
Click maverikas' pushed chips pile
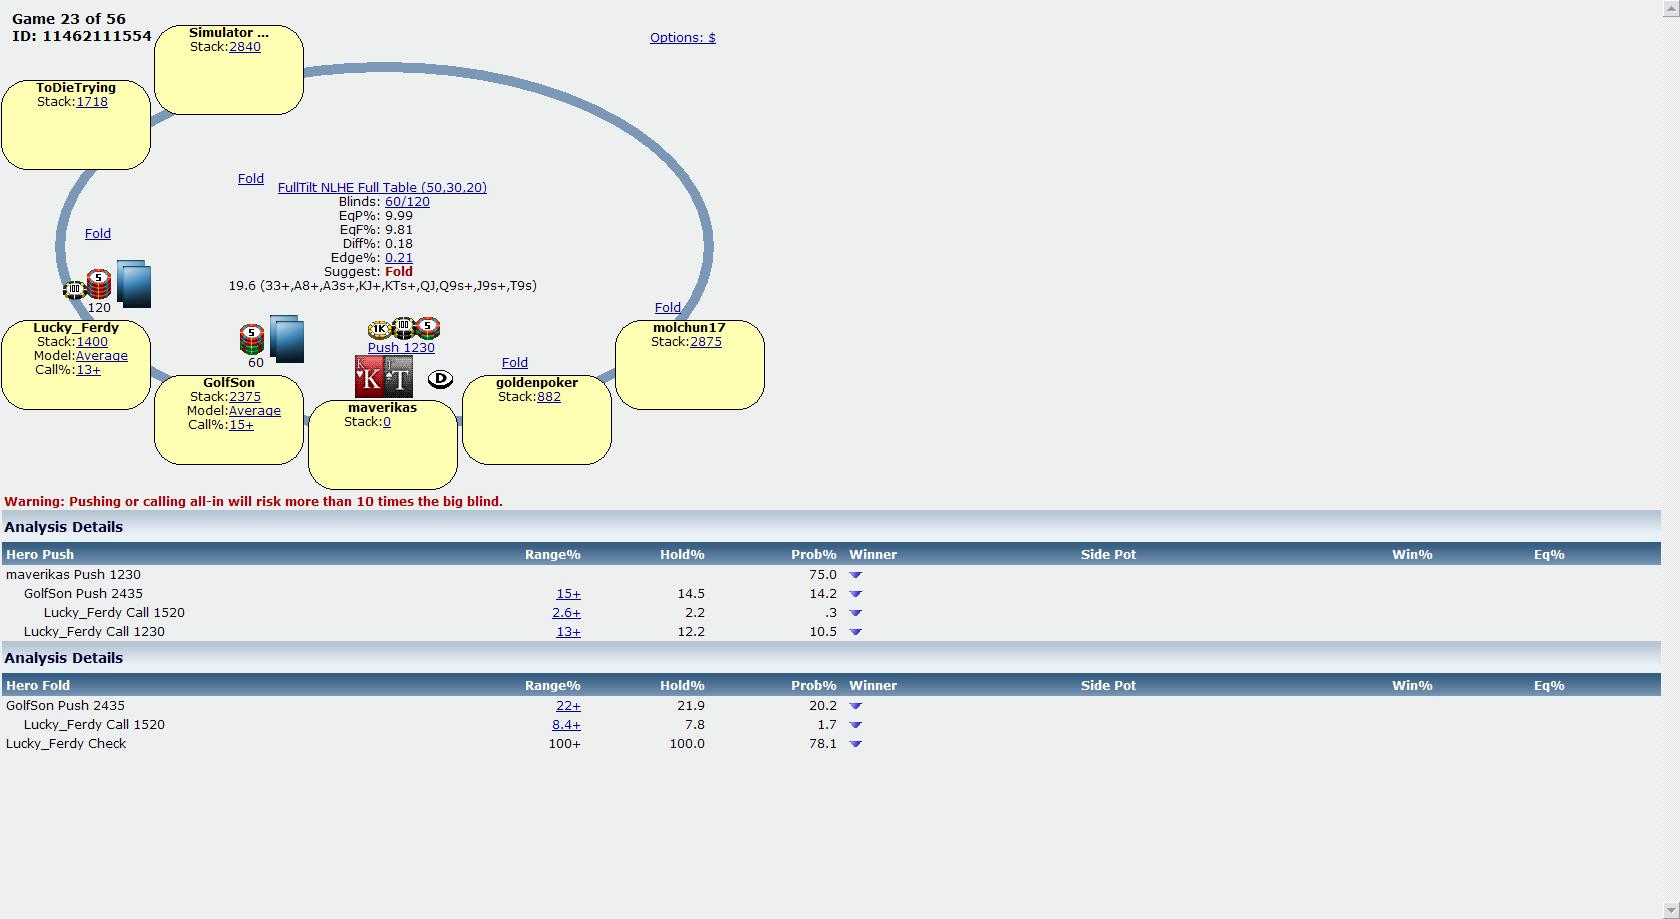[404, 328]
